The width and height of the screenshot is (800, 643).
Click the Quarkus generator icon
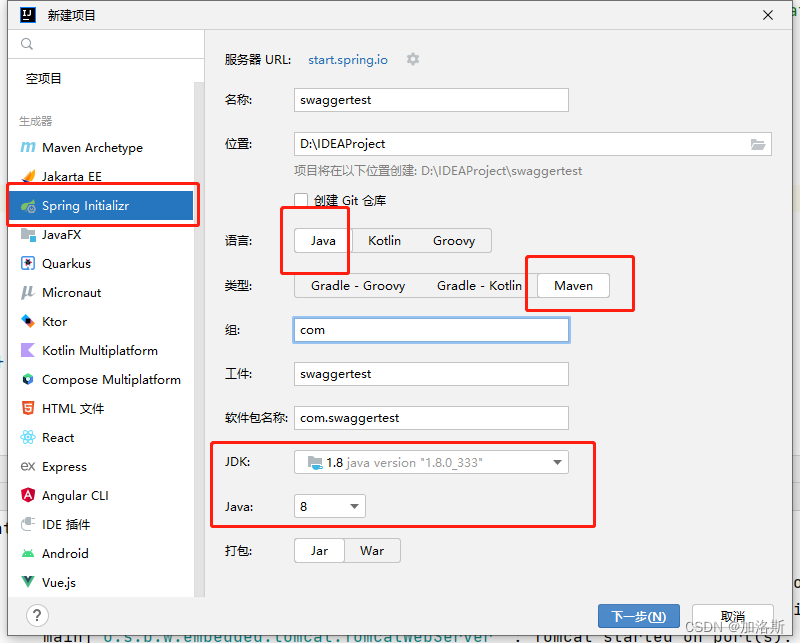click(28, 264)
